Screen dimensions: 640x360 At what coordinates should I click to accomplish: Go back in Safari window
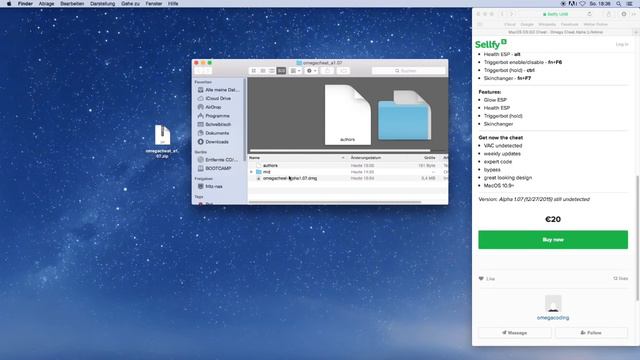(502, 14)
